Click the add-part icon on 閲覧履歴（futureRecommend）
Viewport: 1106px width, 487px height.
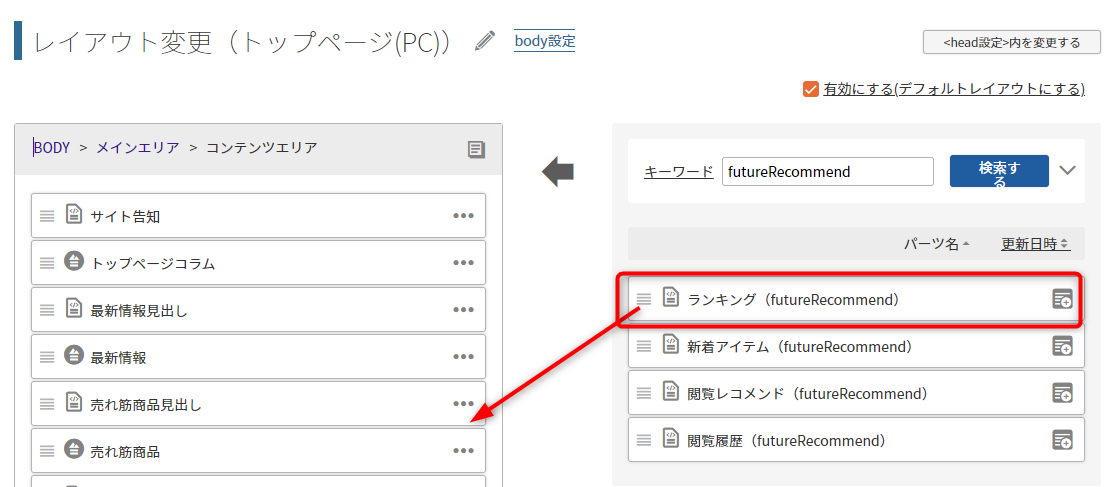point(1062,440)
